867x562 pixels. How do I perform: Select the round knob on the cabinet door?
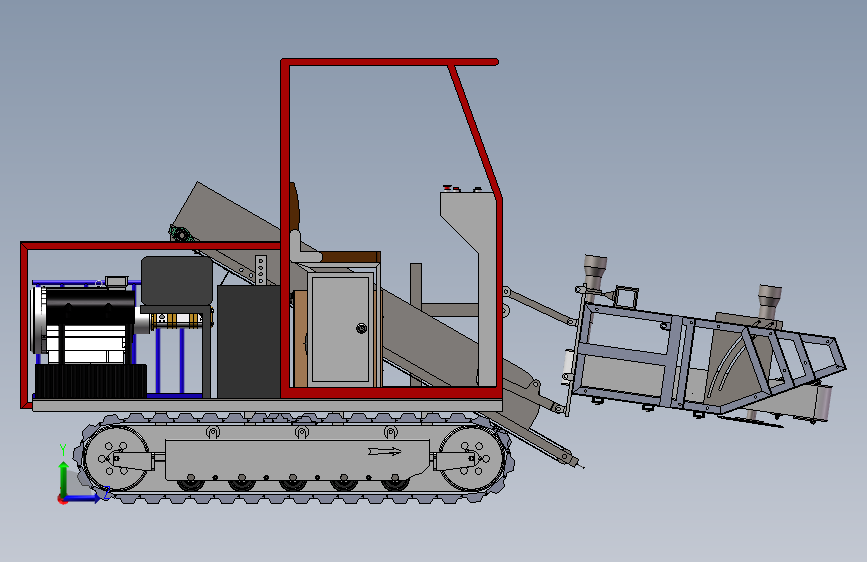pos(361,329)
